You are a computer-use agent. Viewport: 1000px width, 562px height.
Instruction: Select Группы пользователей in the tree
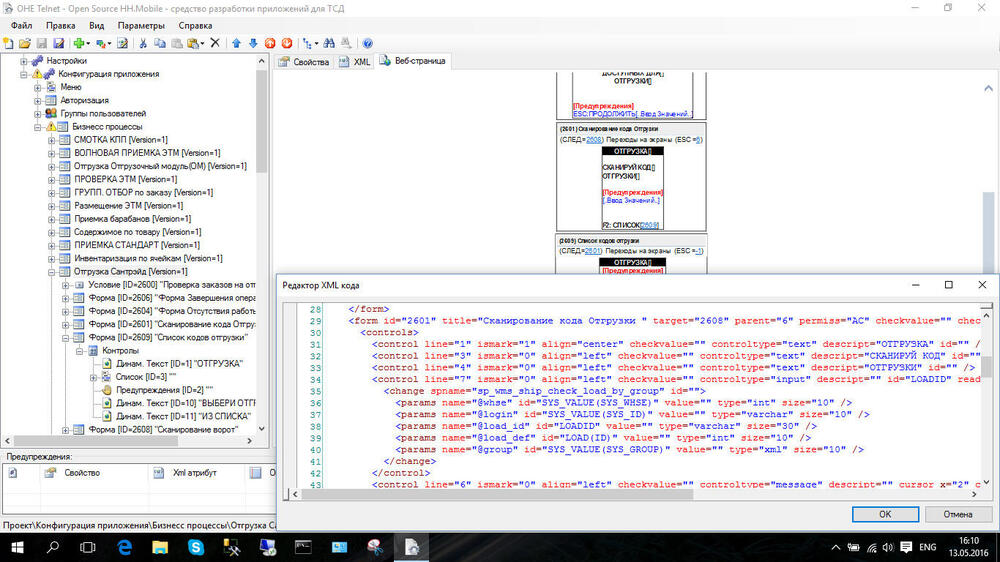pyautogui.click(x=103, y=114)
